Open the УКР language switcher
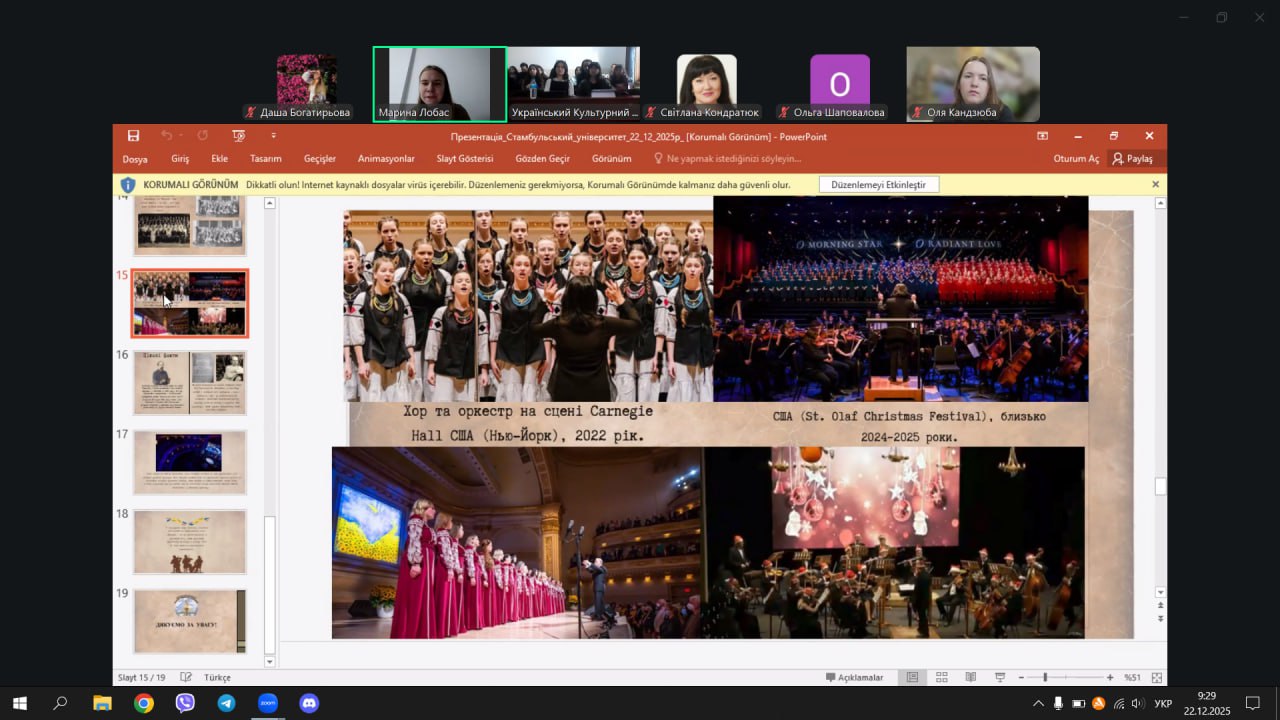Image resolution: width=1280 pixels, height=720 pixels. point(1163,704)
